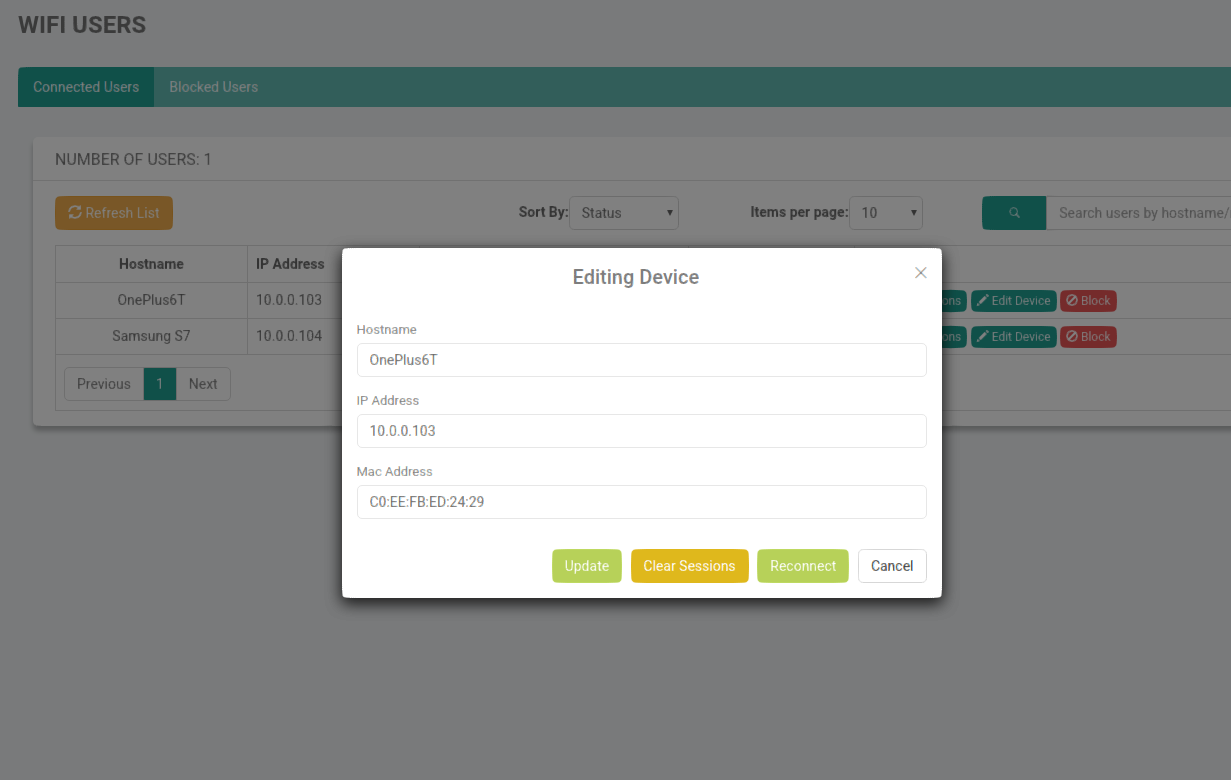Expand the Items per page dropdown
This screenshot has height=780, width=1231.
pyautogui.click(x=886, y=213)
